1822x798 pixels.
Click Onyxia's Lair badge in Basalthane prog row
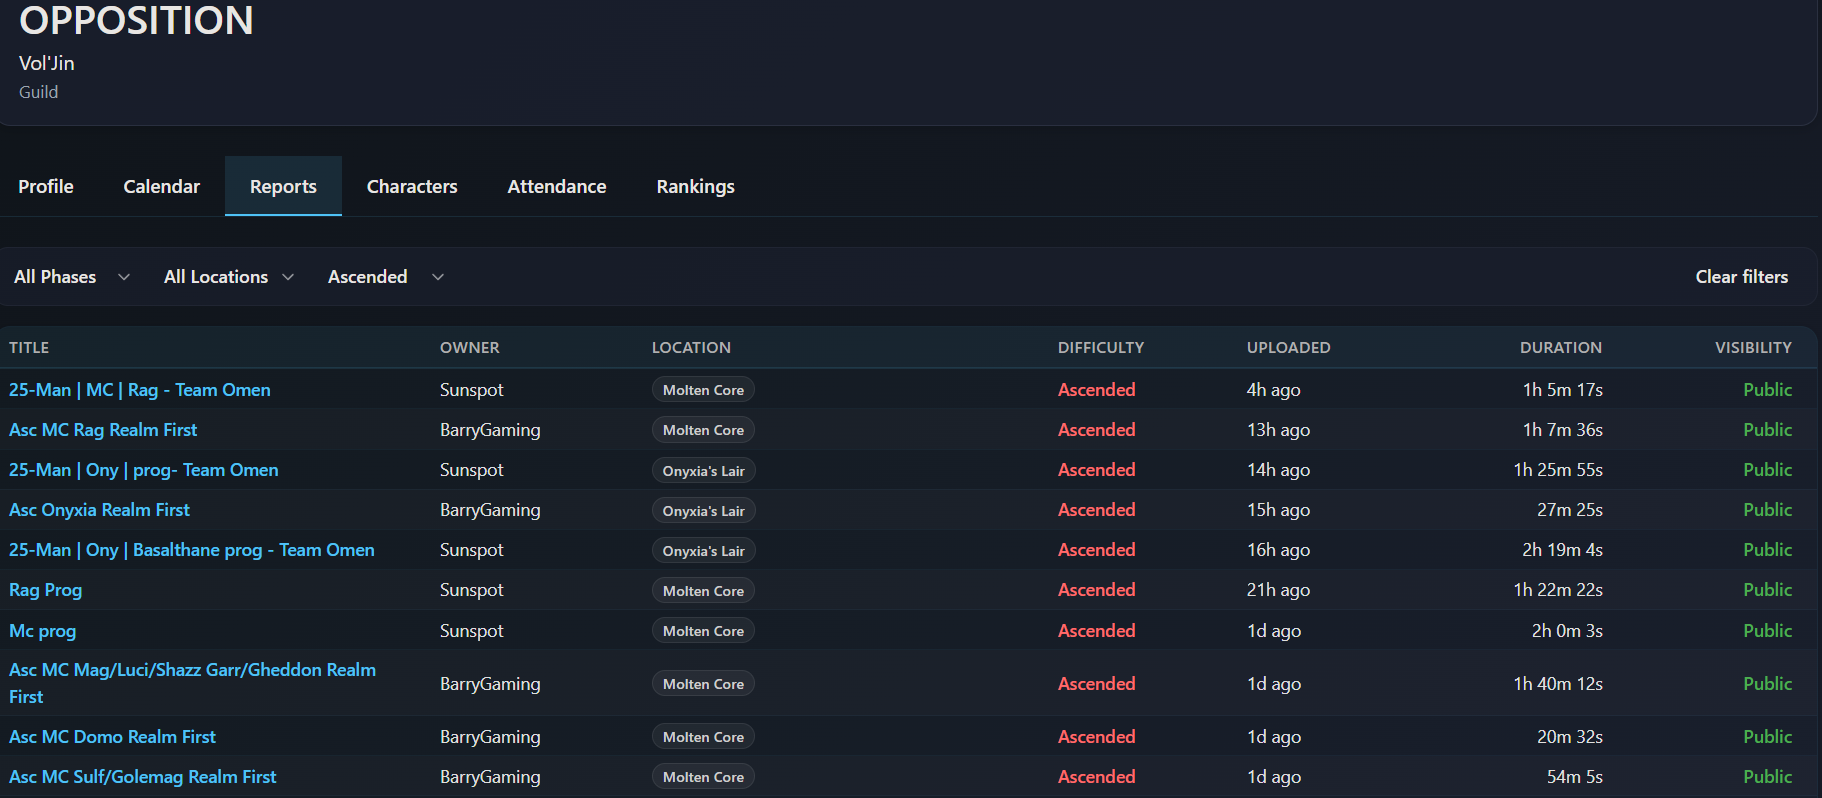(704, 551)
